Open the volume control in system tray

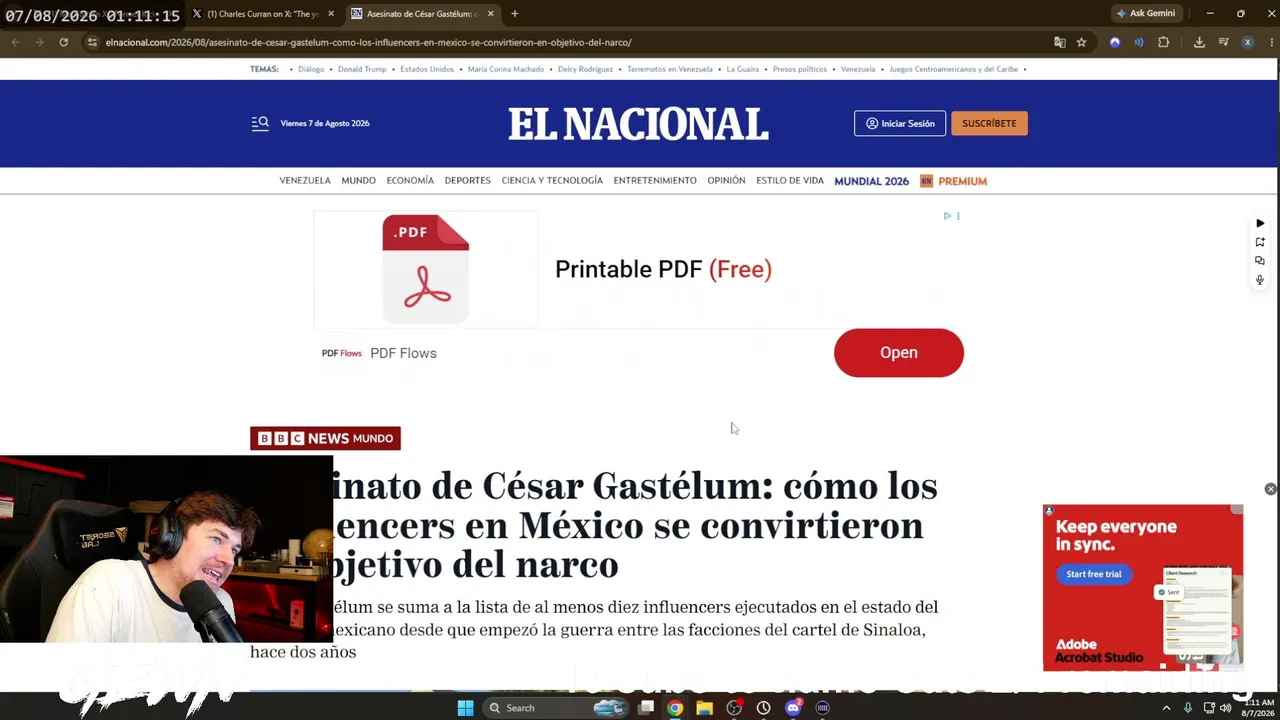[x=1226, y=708]
